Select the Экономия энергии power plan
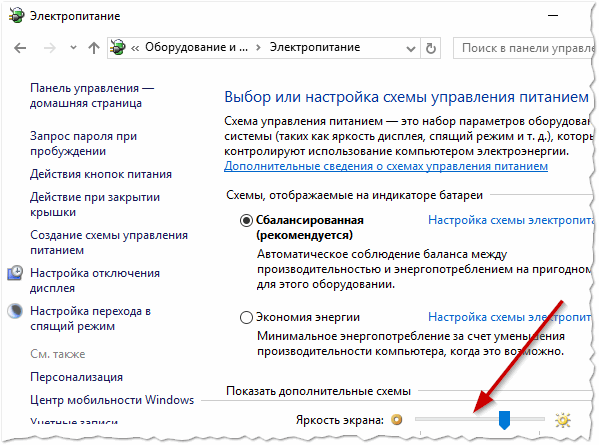599x445 pixels. click(246, 317)
